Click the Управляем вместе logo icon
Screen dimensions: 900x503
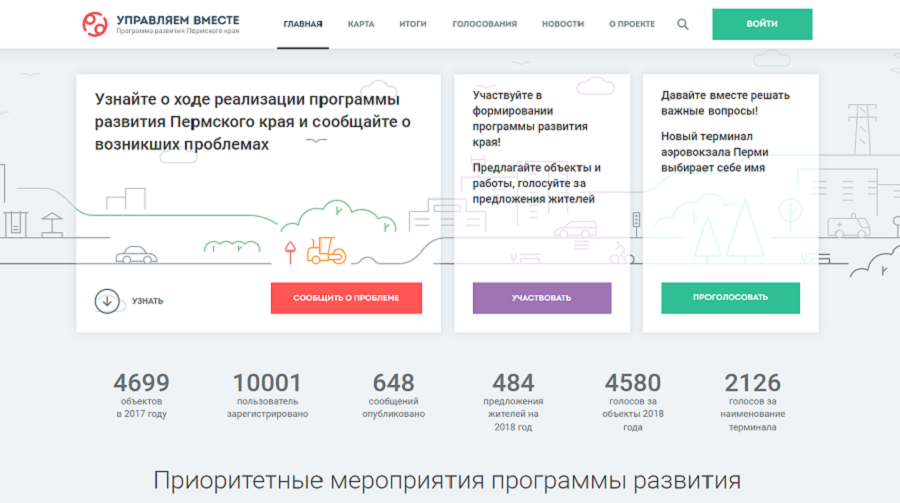95,24
